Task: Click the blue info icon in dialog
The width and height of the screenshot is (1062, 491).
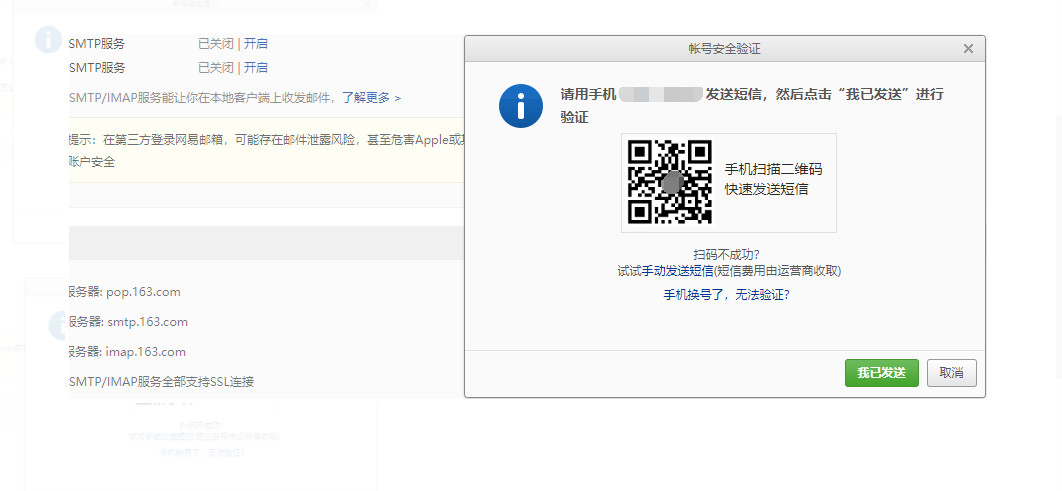Action: [521, 106]
